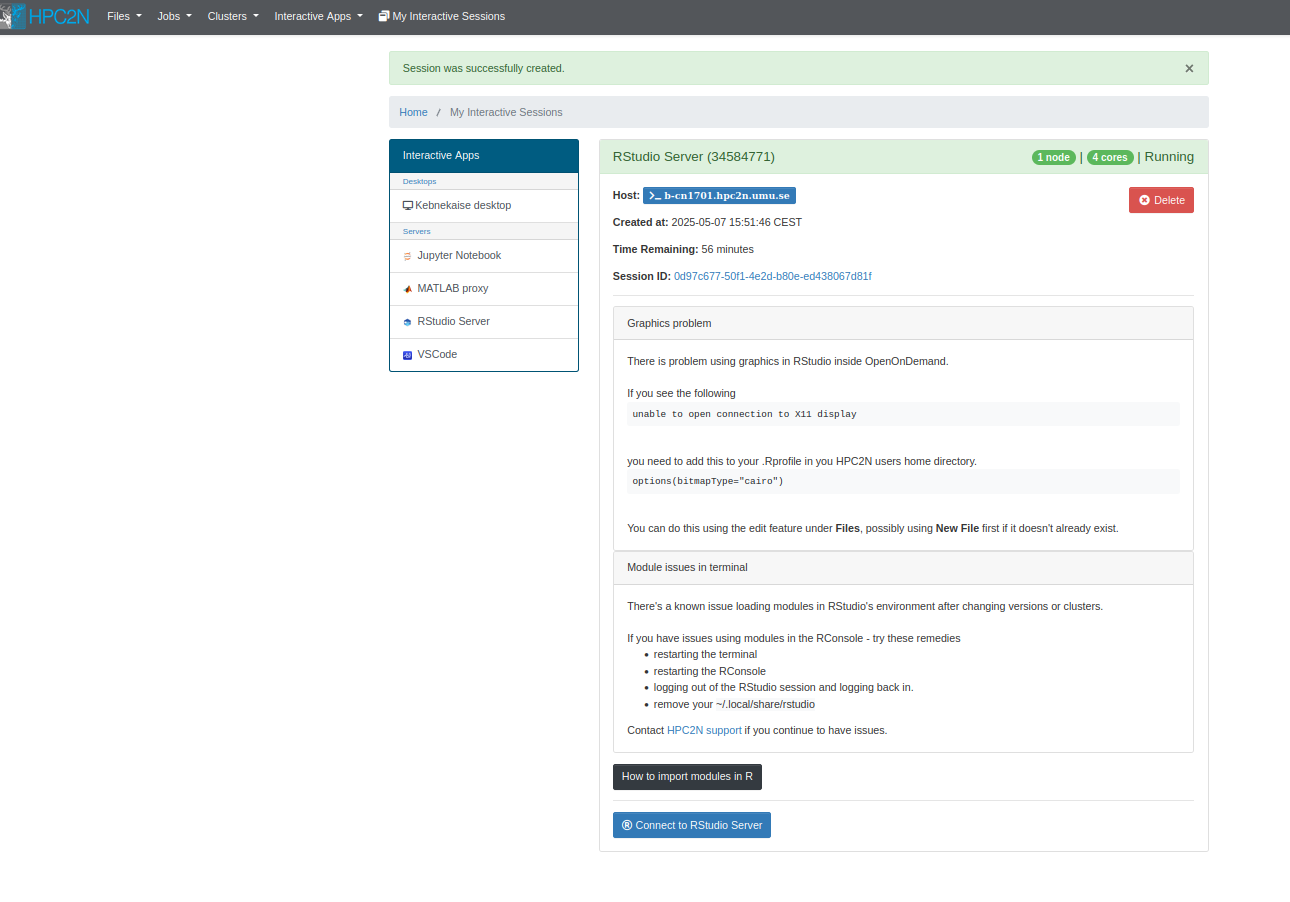Image resolution: width=1290 pixels, height=902 pixels.
Task: Open RStudio Server in sidebar
Action: 484,322
